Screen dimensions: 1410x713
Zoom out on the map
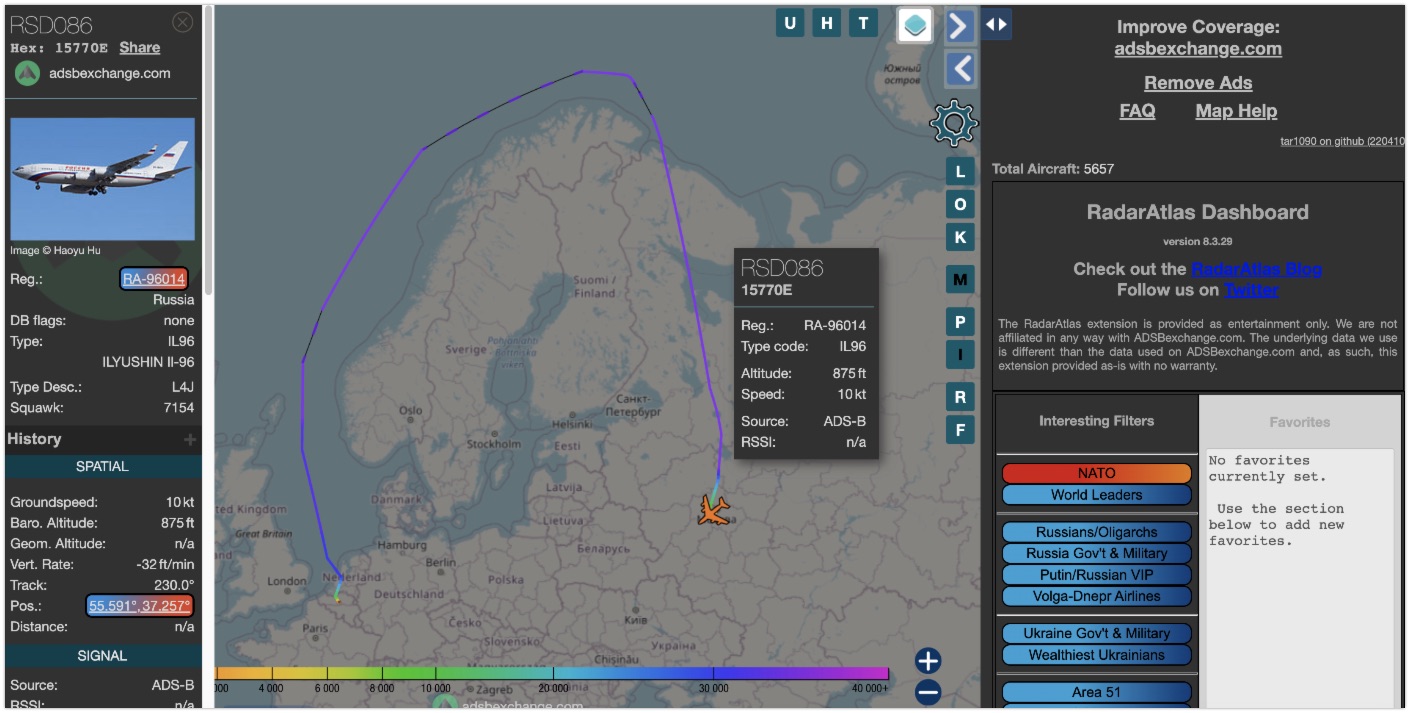pos(928,692)
